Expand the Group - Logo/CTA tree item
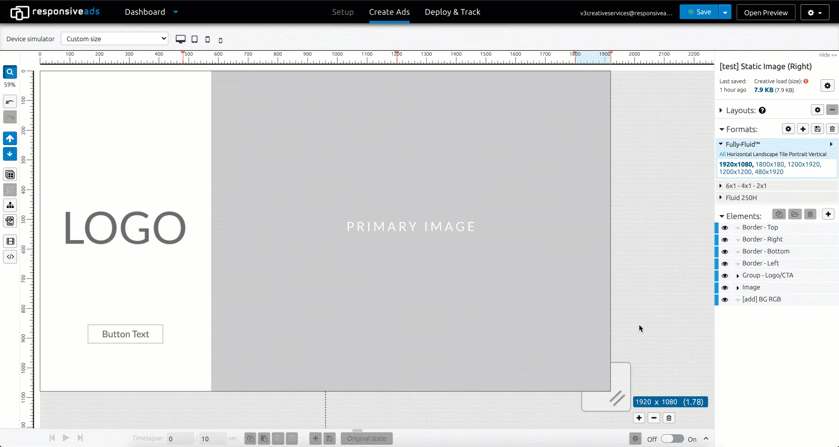839x447 pixels. click(x=738, y=276)
